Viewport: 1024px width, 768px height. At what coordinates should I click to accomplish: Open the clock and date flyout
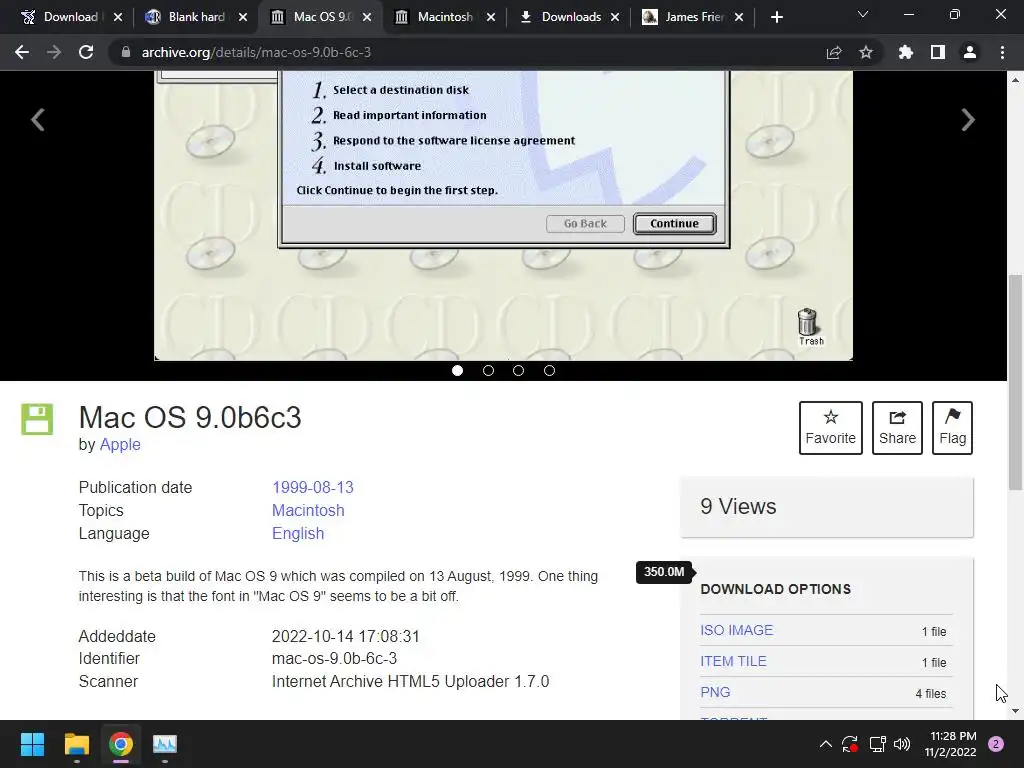950,744
